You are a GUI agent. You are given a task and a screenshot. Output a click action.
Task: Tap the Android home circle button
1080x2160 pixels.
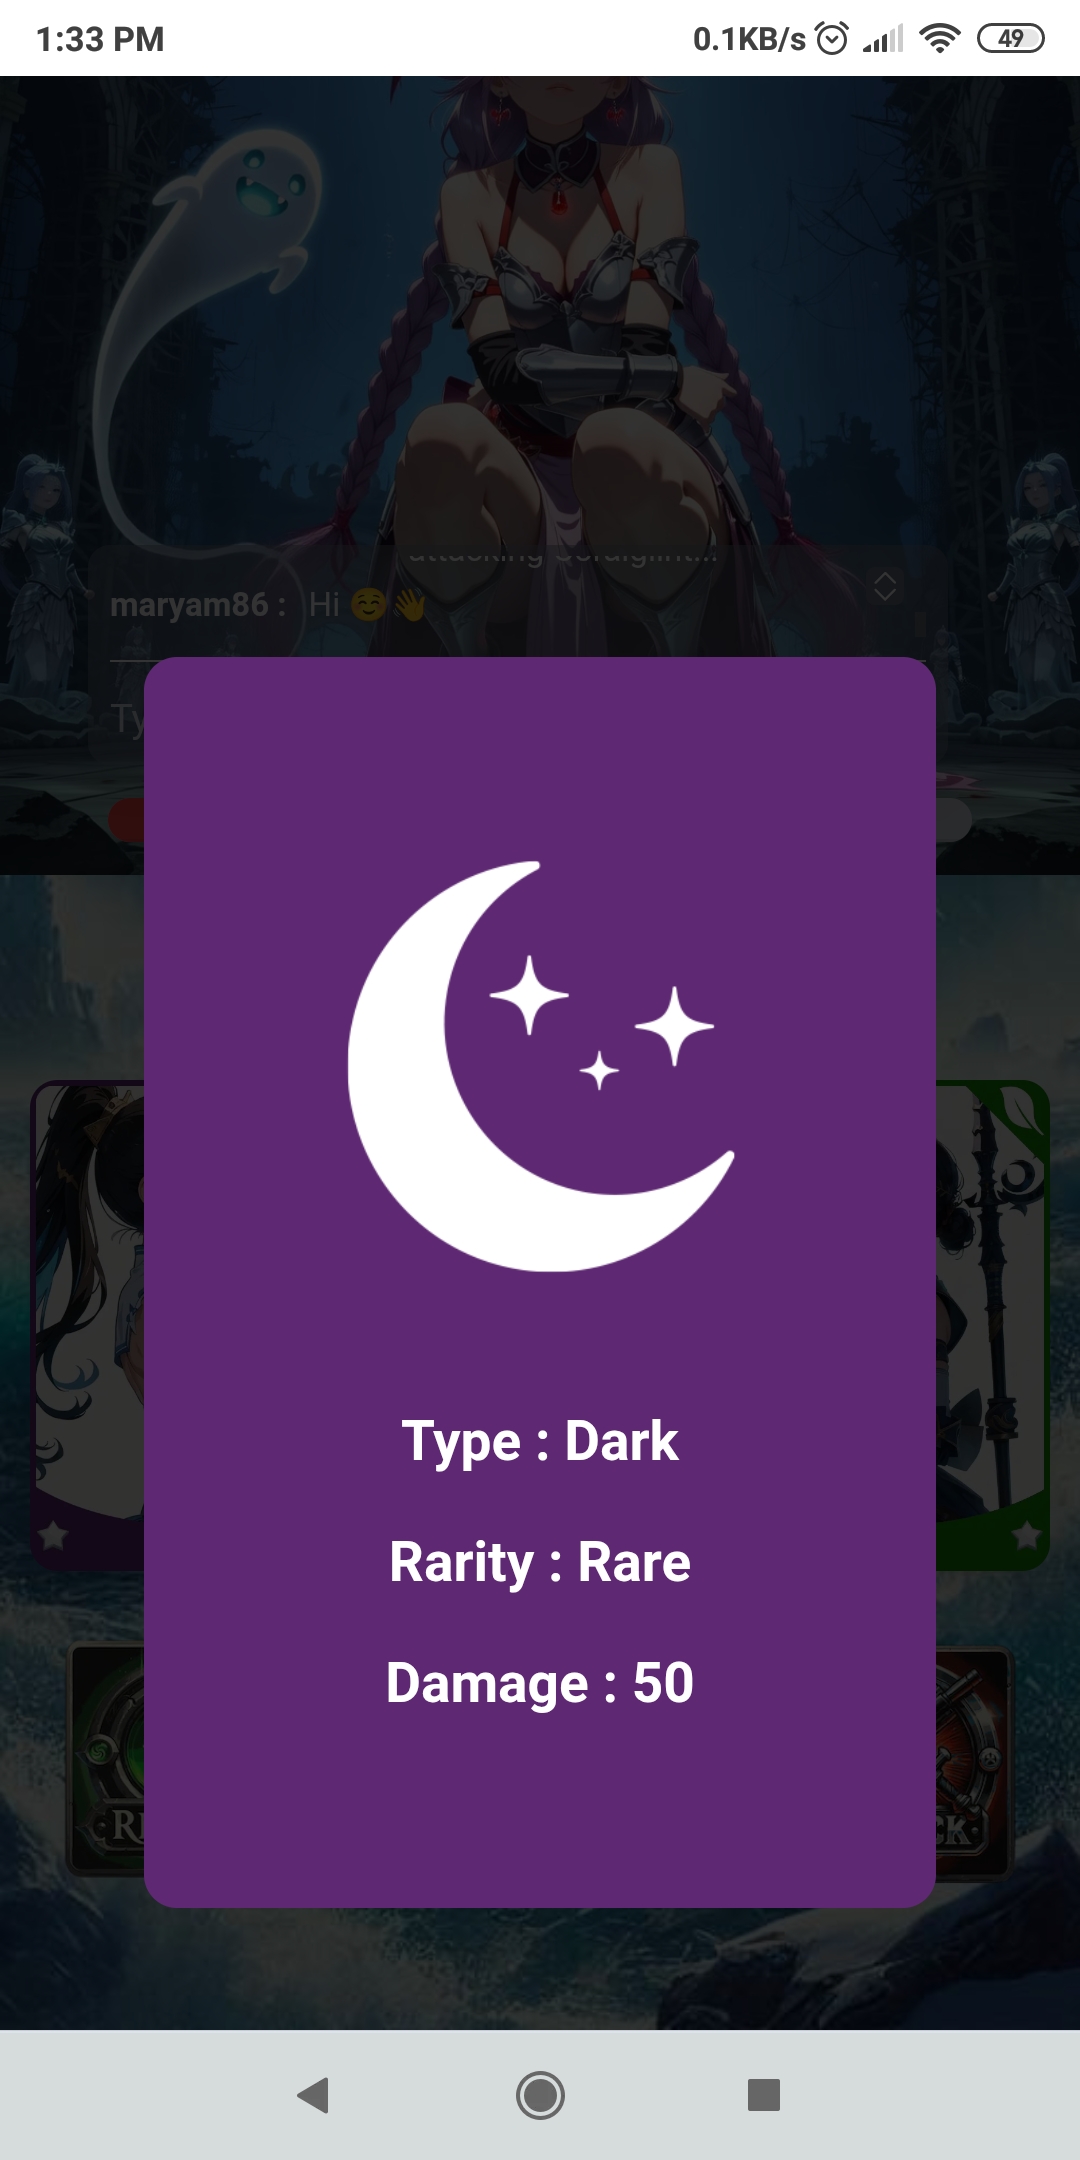(540, 2094)
